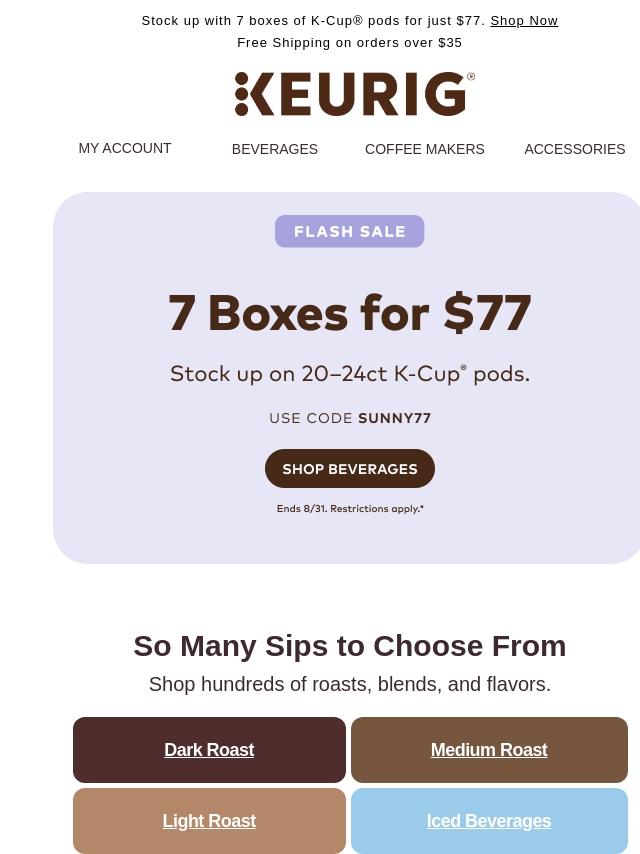Open the My Account menu item
640x854 pixels.
(125, 148)
